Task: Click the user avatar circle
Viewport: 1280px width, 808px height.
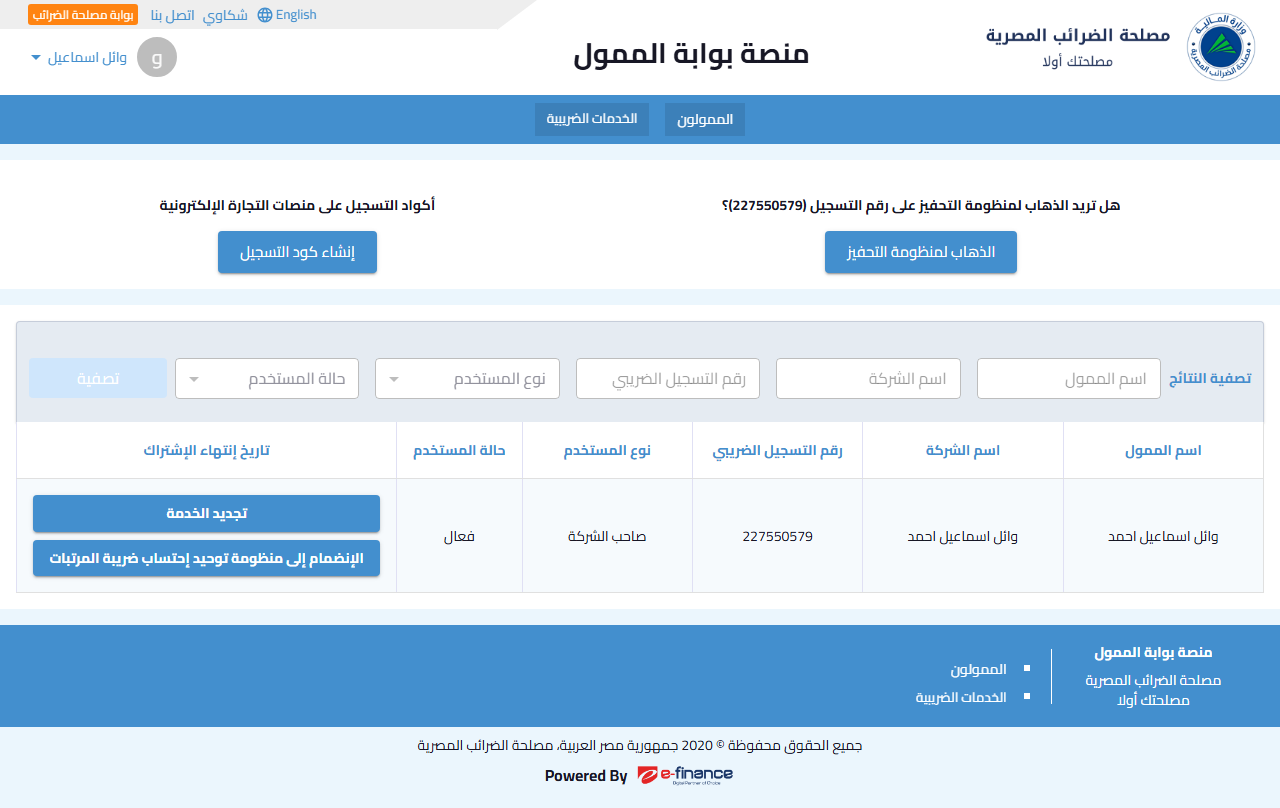Action: pyautogui.click(x=156, y=57)
